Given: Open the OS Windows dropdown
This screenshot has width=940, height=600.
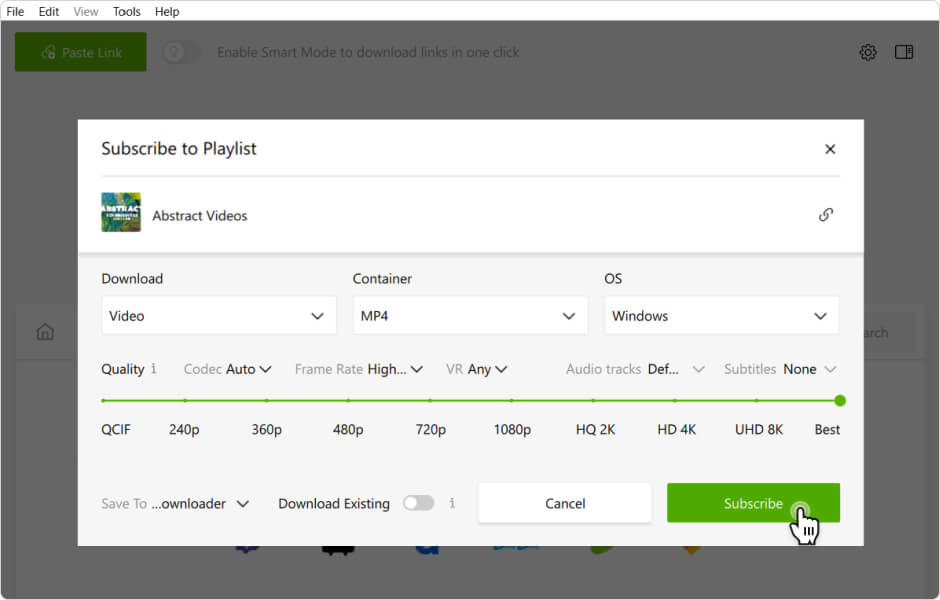Looking at the screenshot, I should point(721,316).
